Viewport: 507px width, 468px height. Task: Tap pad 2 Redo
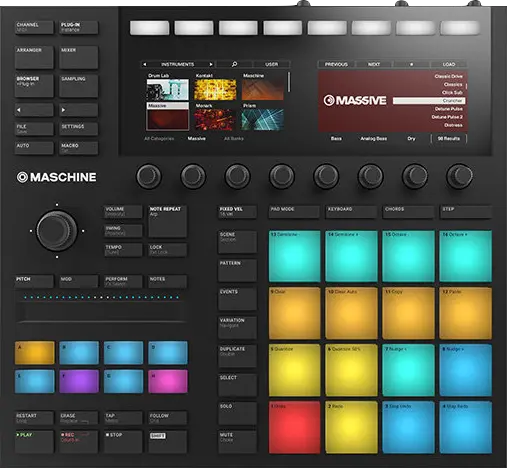[x=351, y=427]
